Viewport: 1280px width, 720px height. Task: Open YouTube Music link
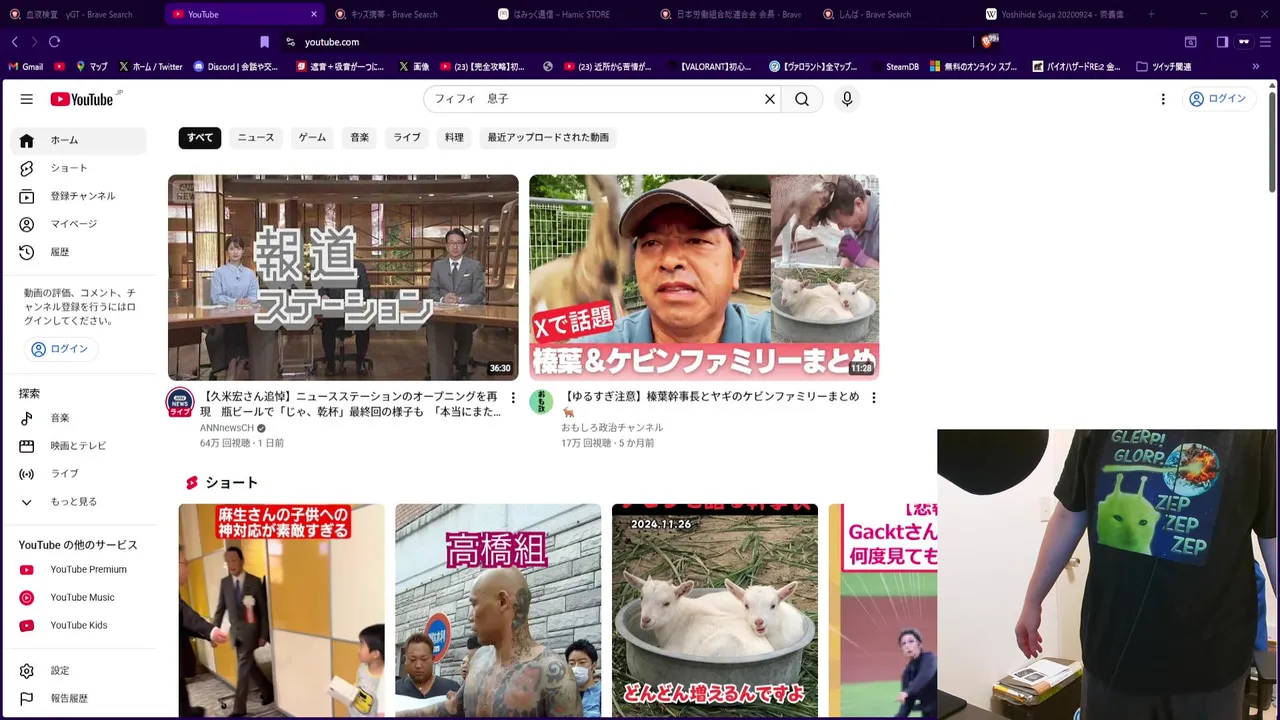pos(78,598)
